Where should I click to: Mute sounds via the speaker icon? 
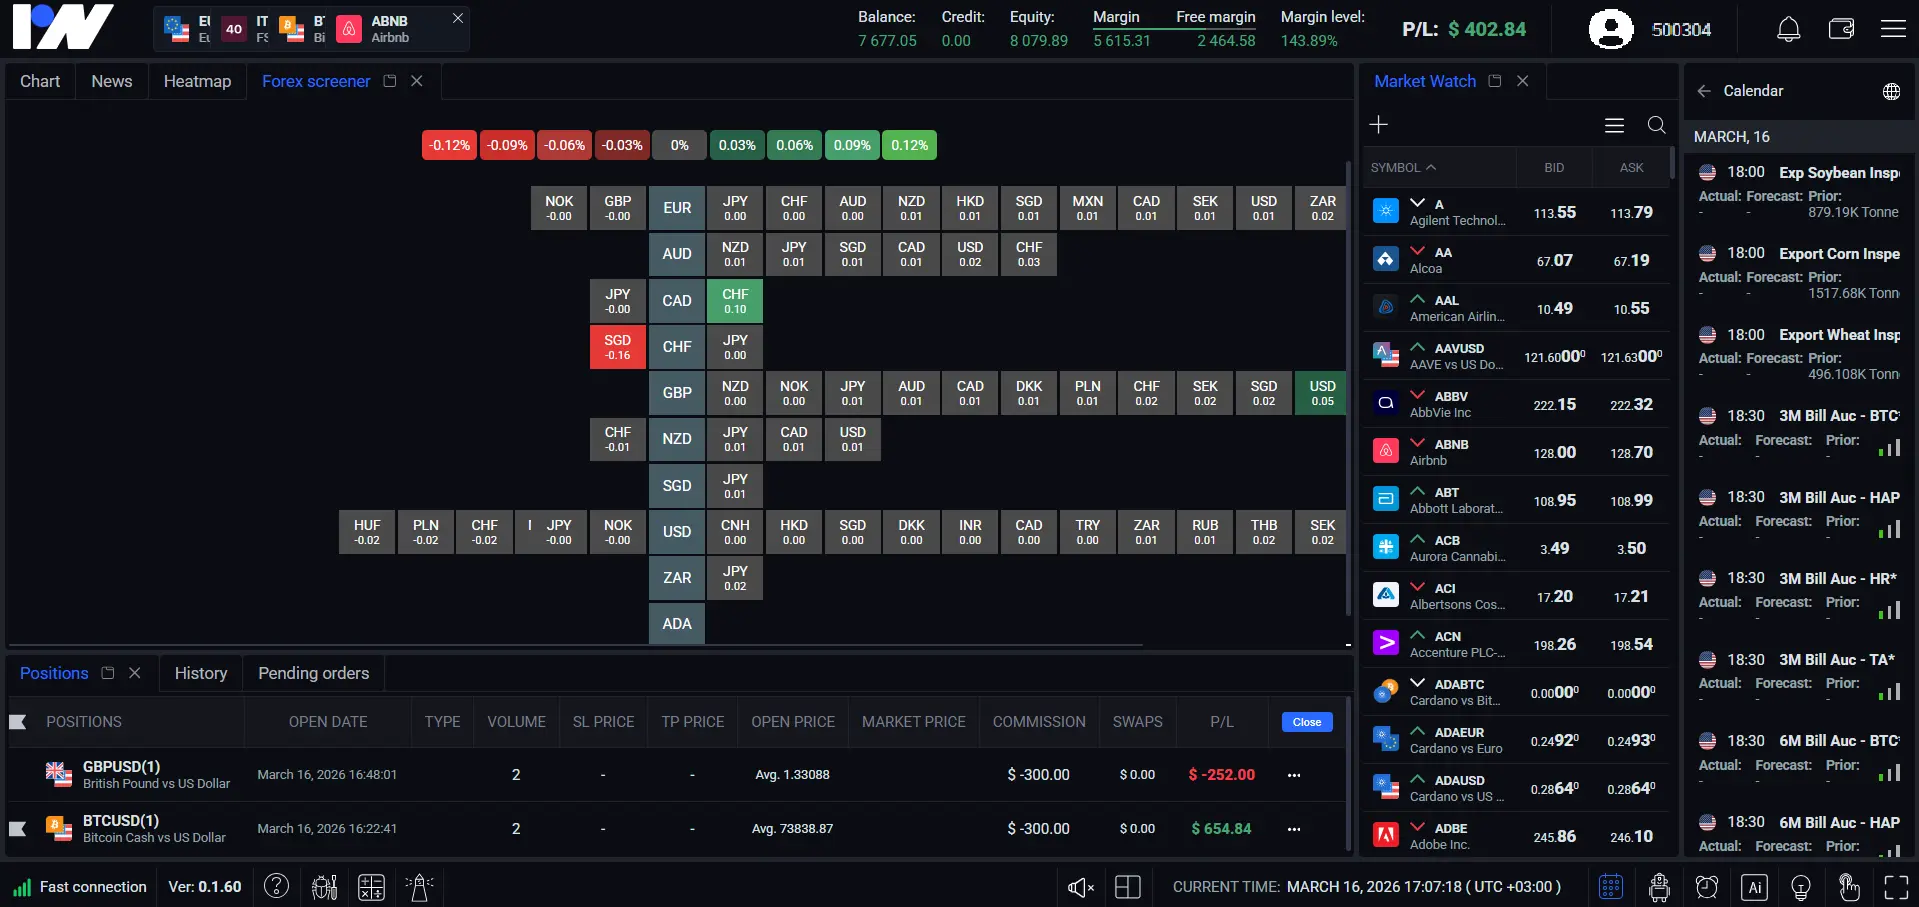coord(1079,887)
